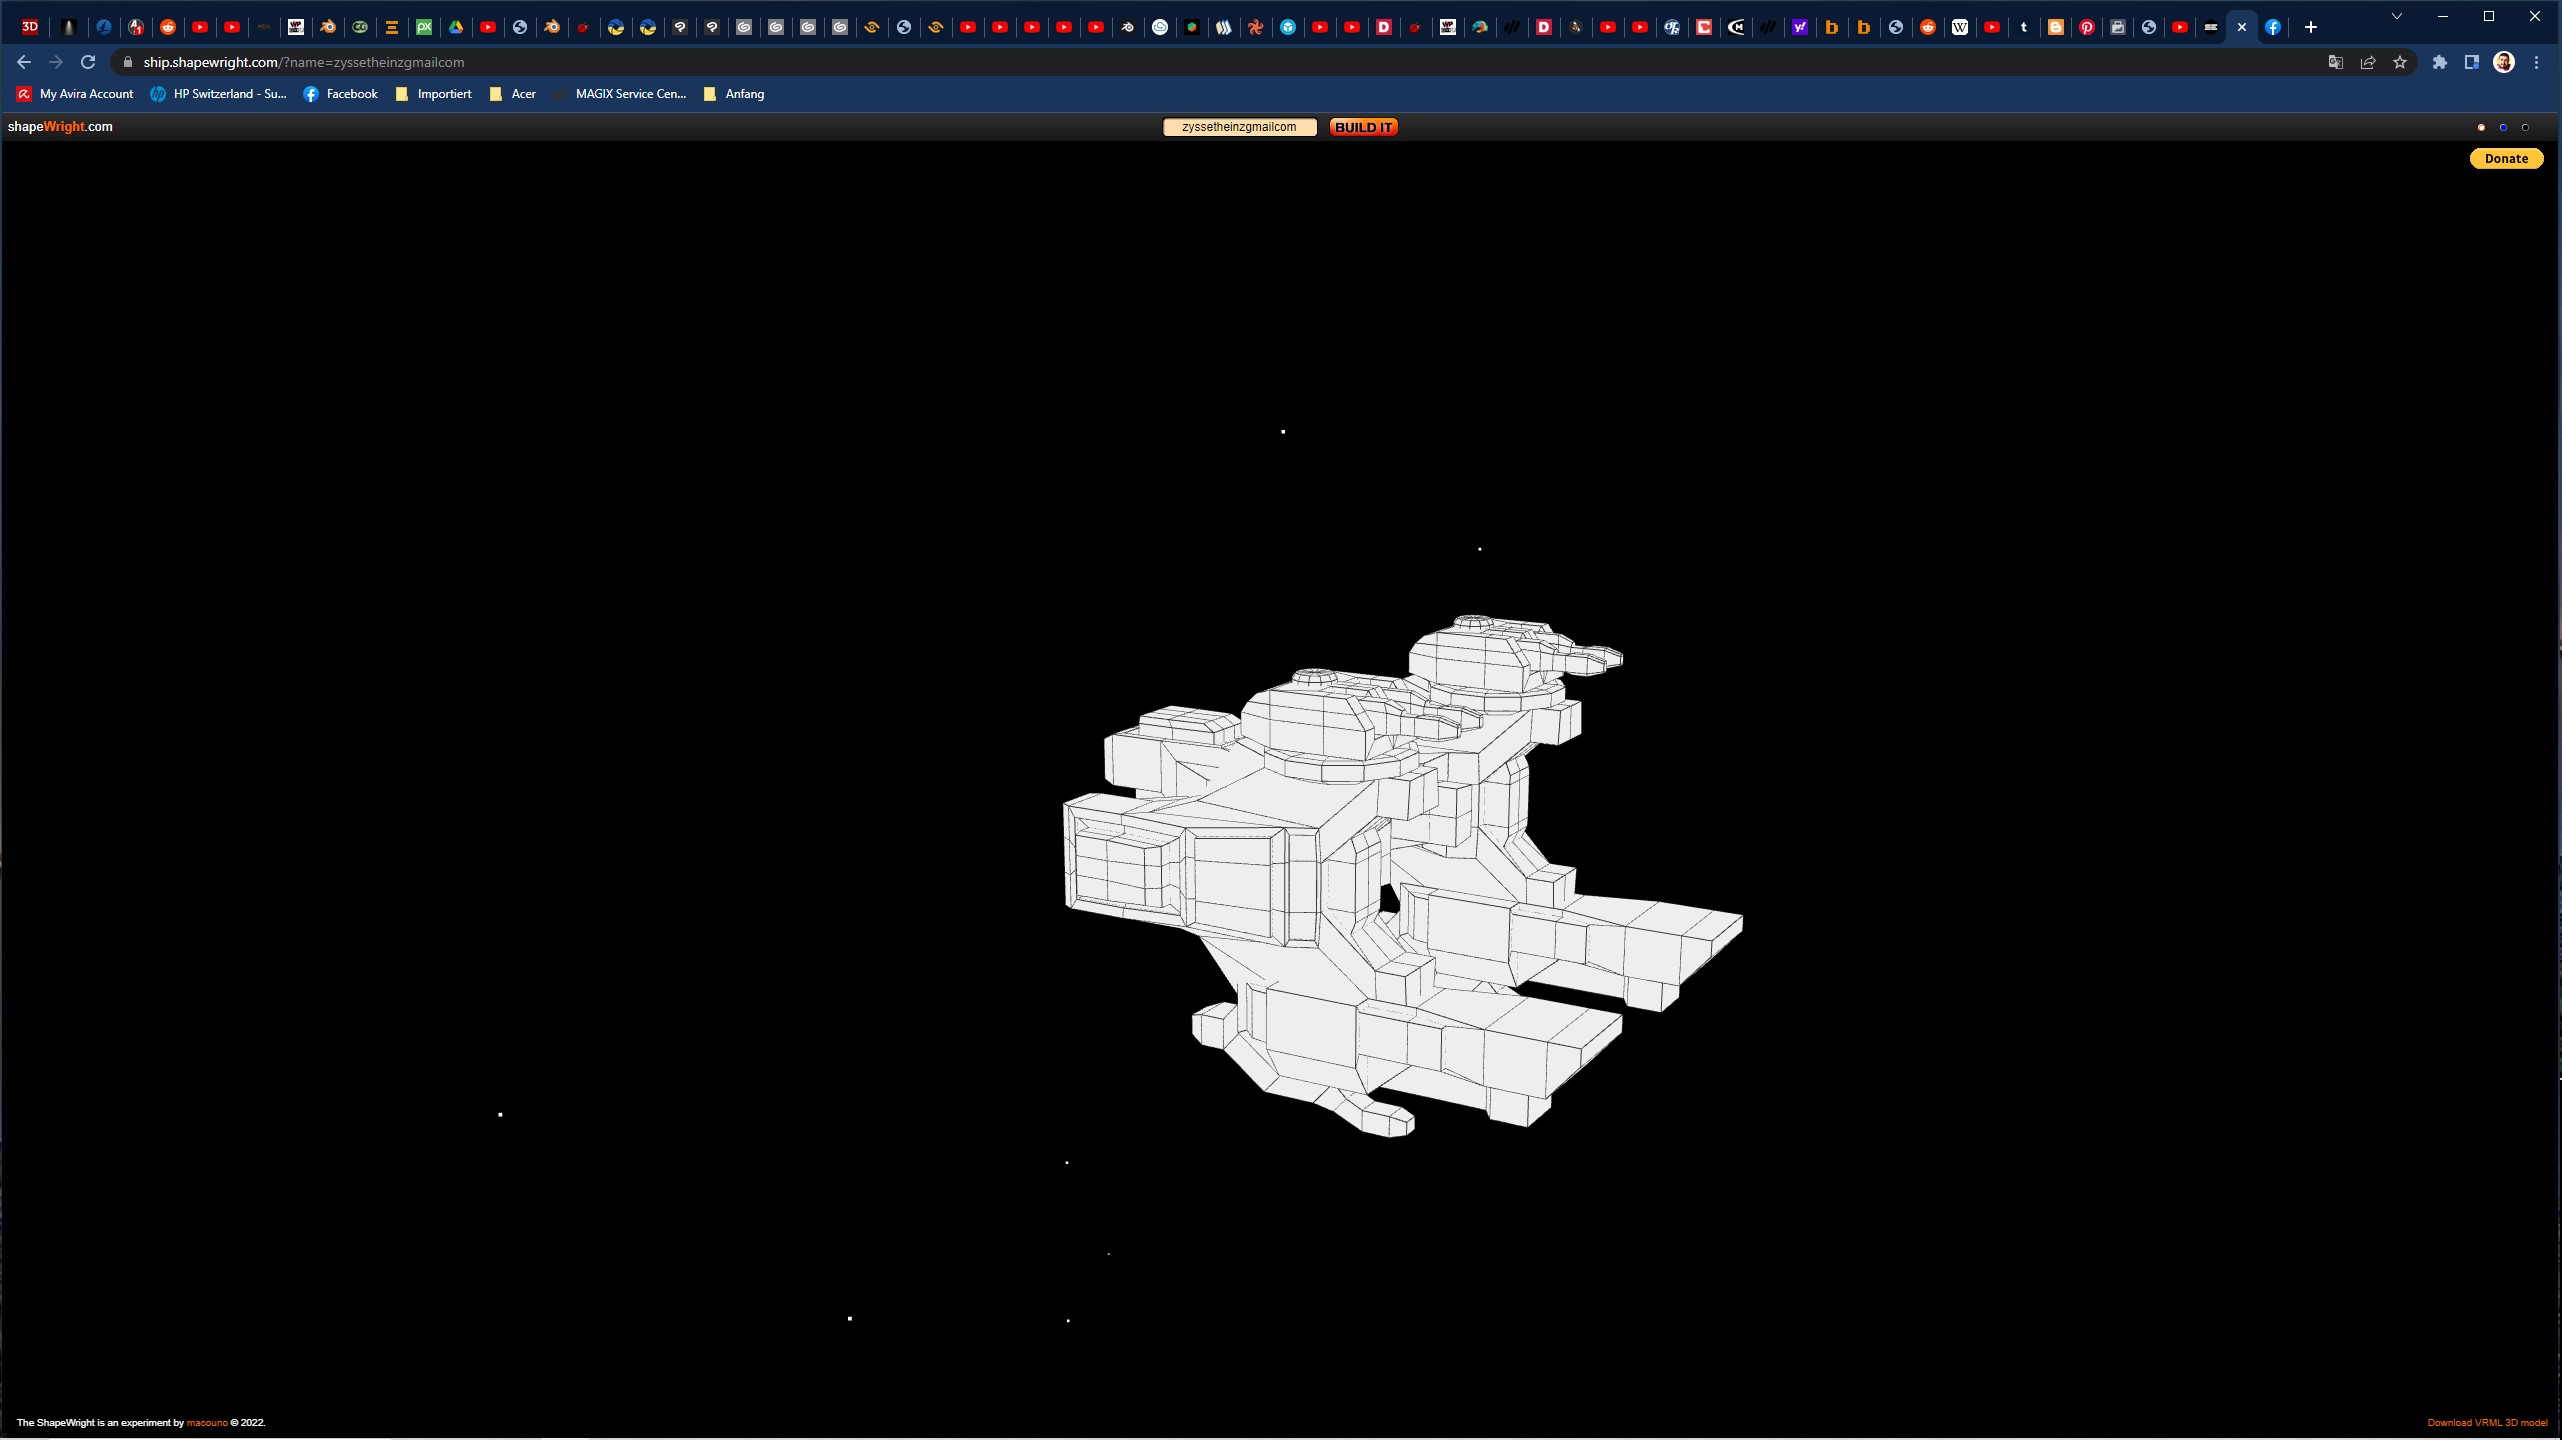This screenshot has width=2562, height=1440.
Task: Expand the tab search chevron
Action: coord(2397,16)
